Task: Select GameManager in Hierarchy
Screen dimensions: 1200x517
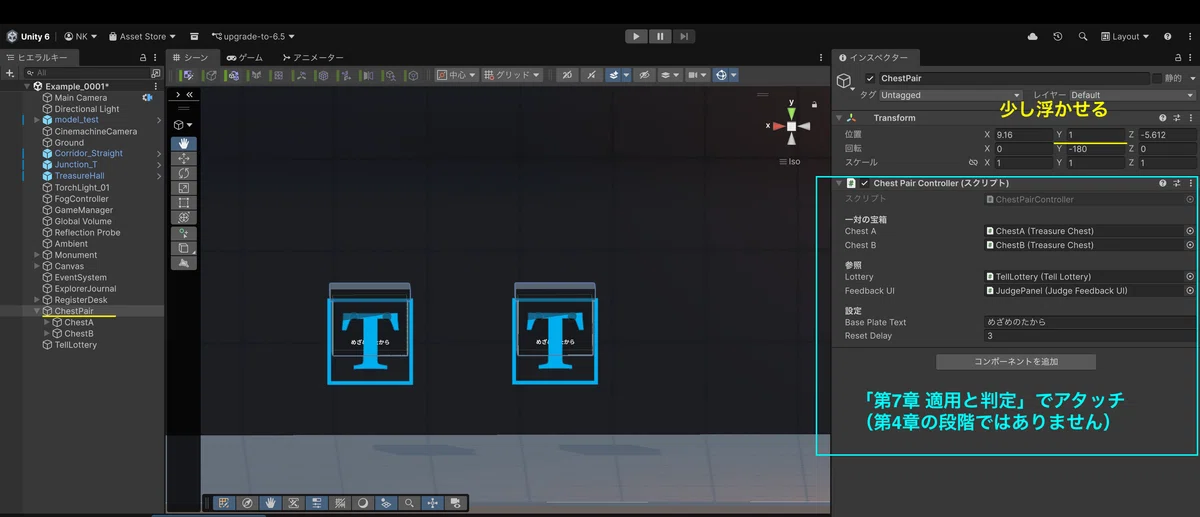Action: pyautogui.click(x=84, y=210)
